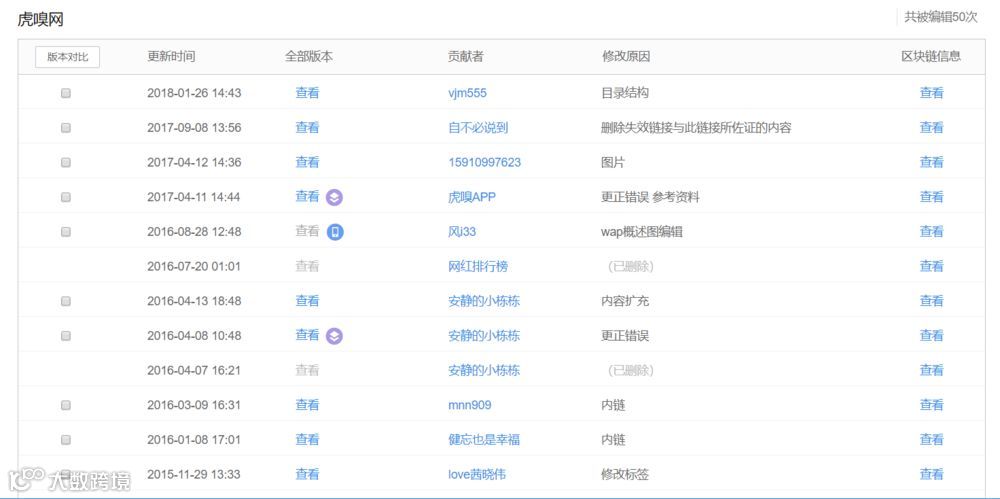The height and width of the screenshot is (499, 1000).
Task: Open 全部版本 查看 link for 2016-03-09 16:31
Action: (307, 405)
